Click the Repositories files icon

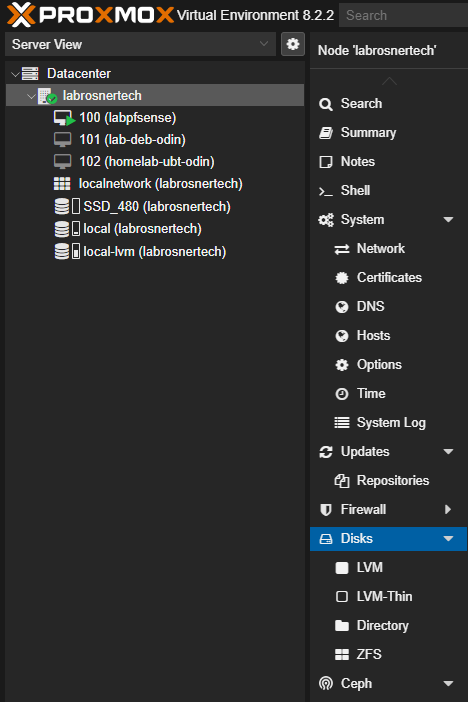tap(342, 481)
